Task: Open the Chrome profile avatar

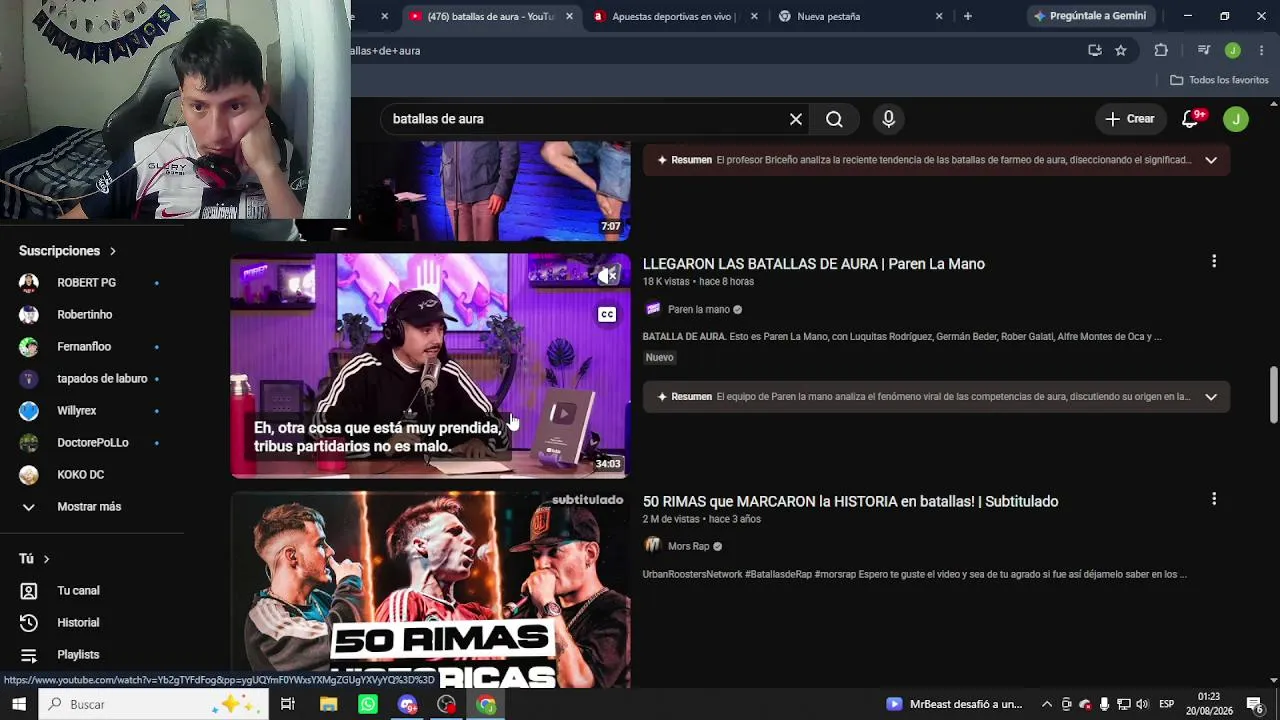Action: [1233, 50]
